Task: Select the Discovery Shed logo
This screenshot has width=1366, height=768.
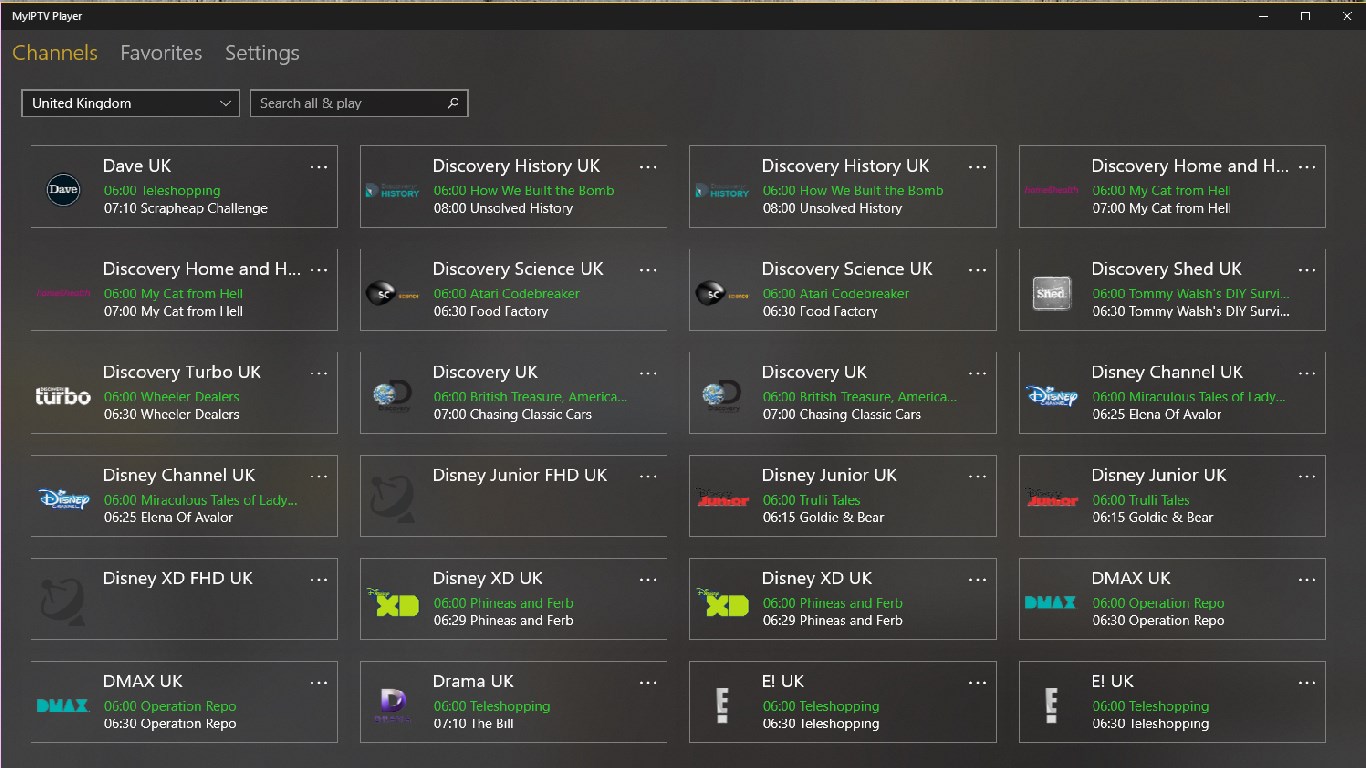Action: tap(1050, 291)
